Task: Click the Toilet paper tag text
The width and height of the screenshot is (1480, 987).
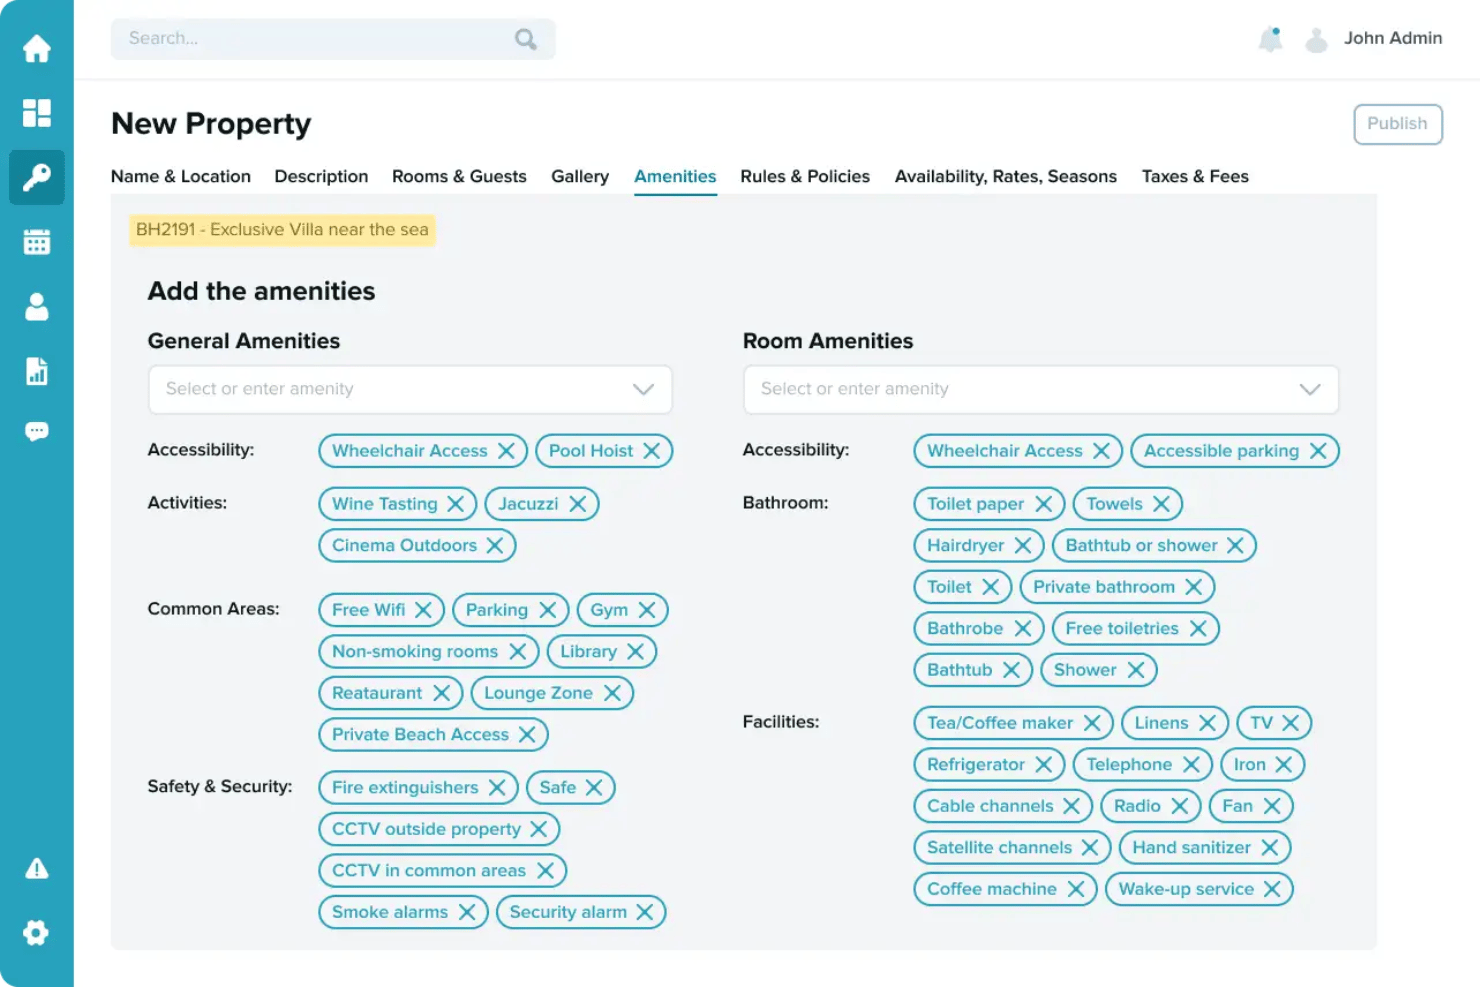Action: (x=975, y=504)
